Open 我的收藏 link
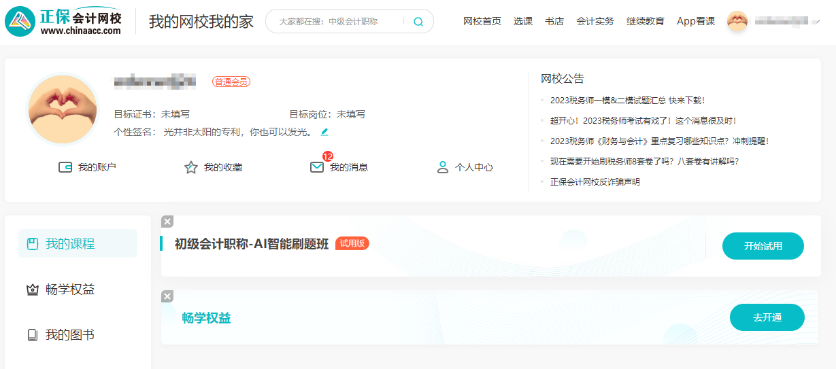Viewport: 836px width, 369px height. [223, 167]
